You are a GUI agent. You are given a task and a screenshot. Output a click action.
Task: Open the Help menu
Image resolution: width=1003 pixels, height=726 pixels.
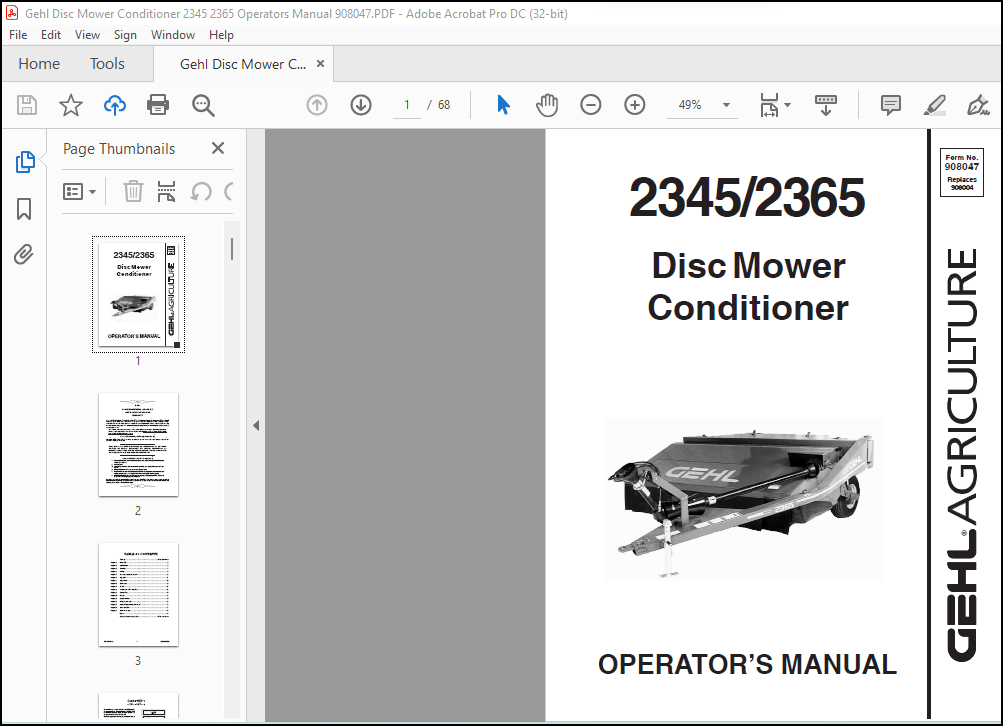click(x=221, y=35)
